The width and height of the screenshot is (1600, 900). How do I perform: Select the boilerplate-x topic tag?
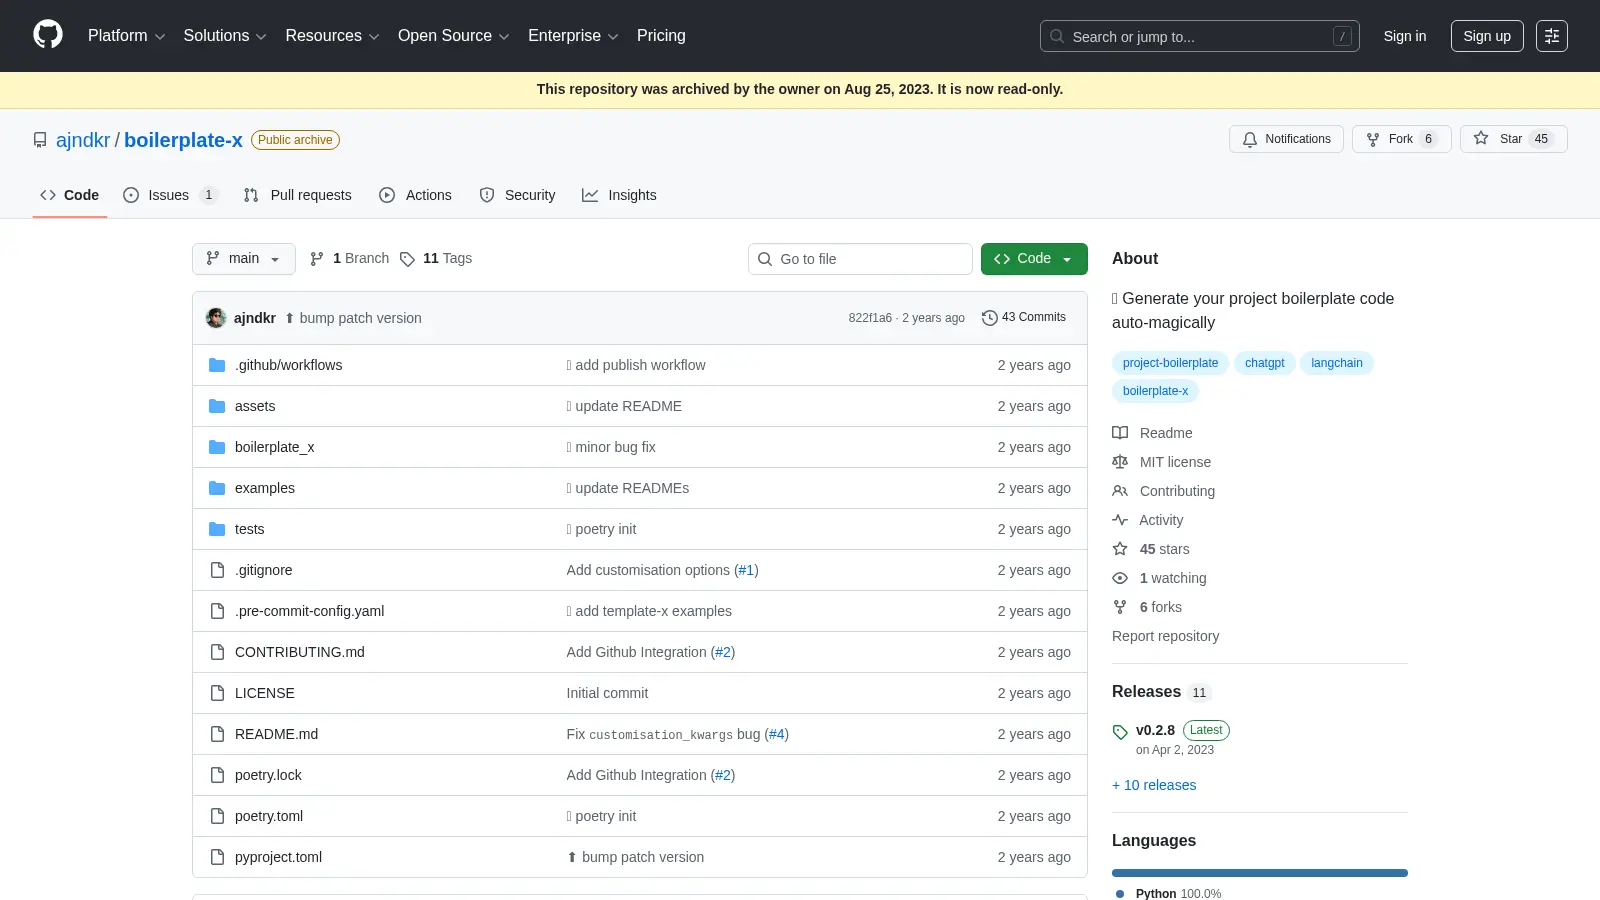click(1155, 391)
